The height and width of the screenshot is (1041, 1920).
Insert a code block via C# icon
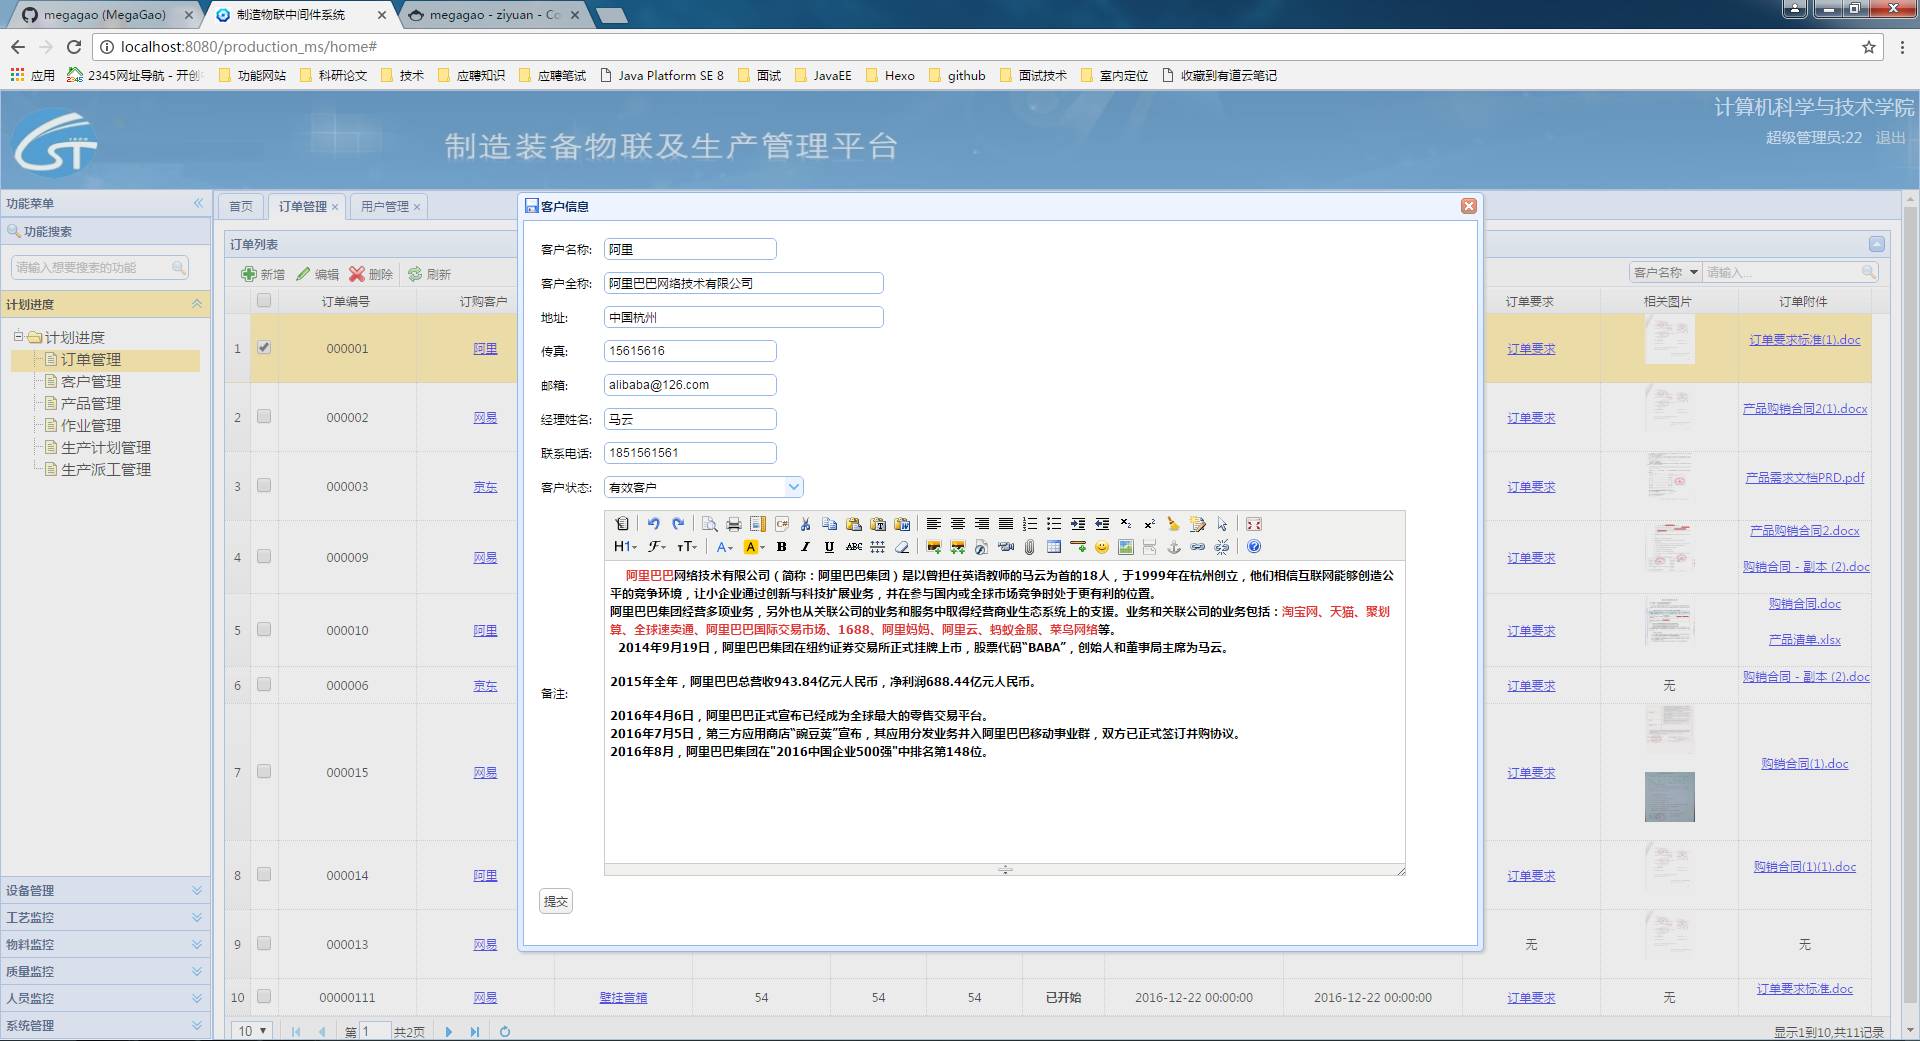click(x=782, y=524)
